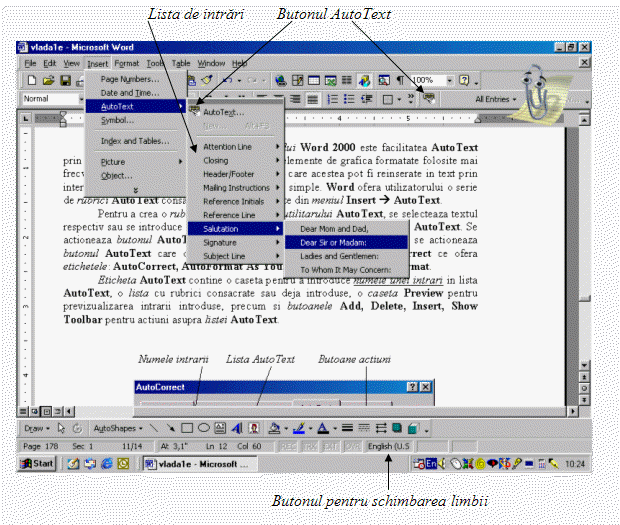Toggle the Drawing toolbar button
This screenshot has height=525, width=620.
(x=364, y=81)
